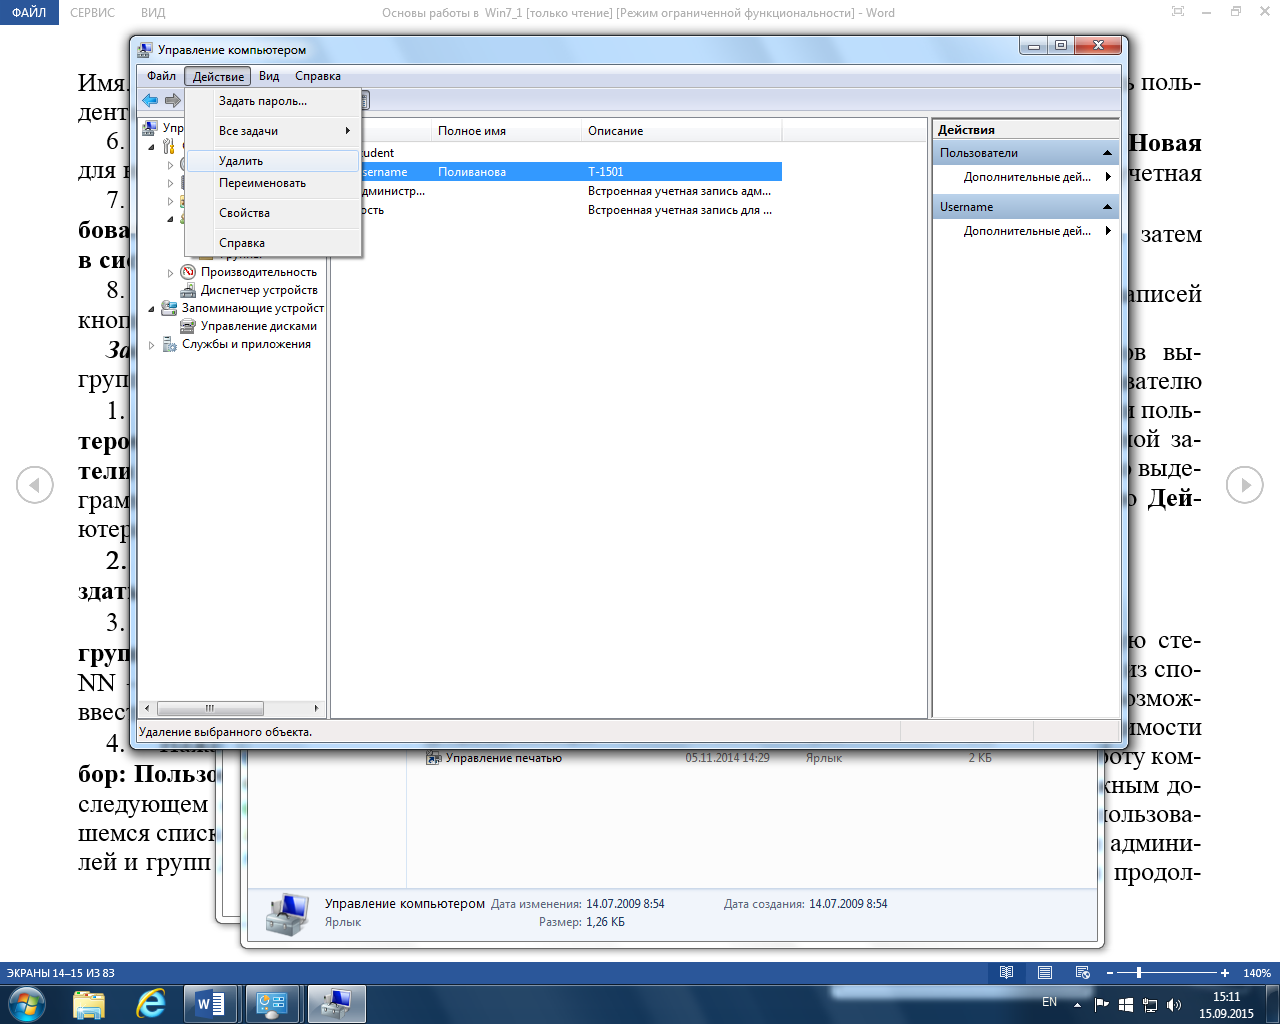Screen dimensions: 1280x1024
Task: Expand the Services and Applications tree node
Action: tap(152, 345)
